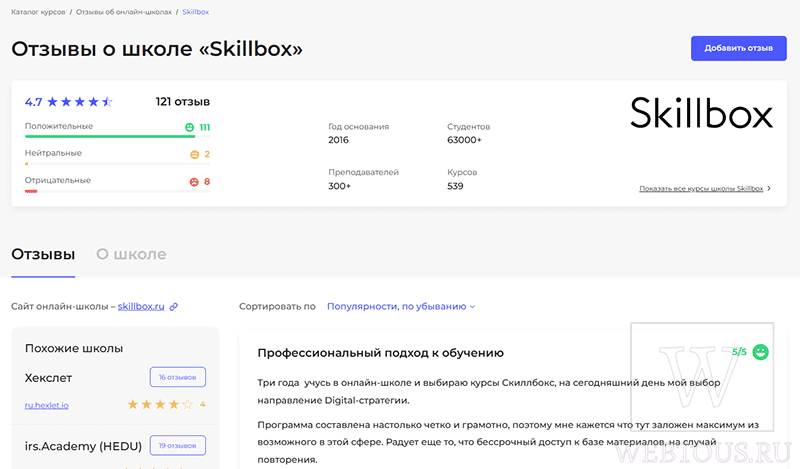Click the '63000+' students value

(x=464, y=140)
